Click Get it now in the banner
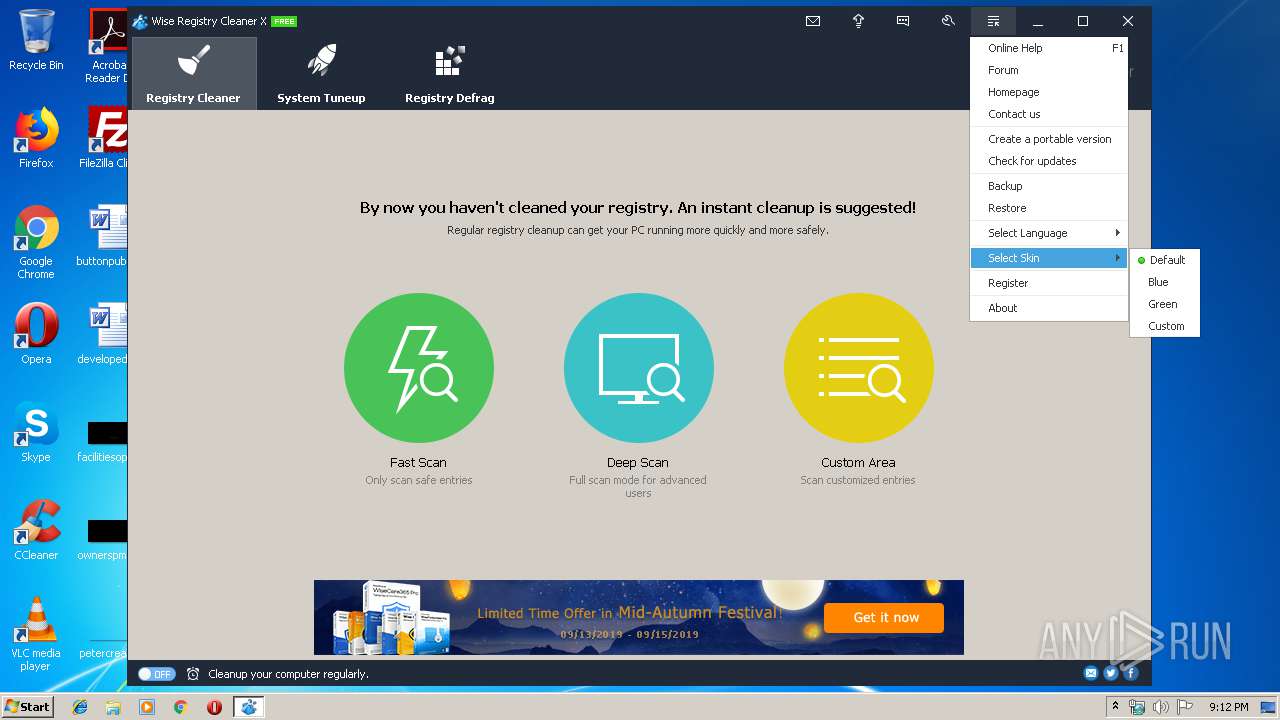 pyautogui.click(x=885, y=618)
